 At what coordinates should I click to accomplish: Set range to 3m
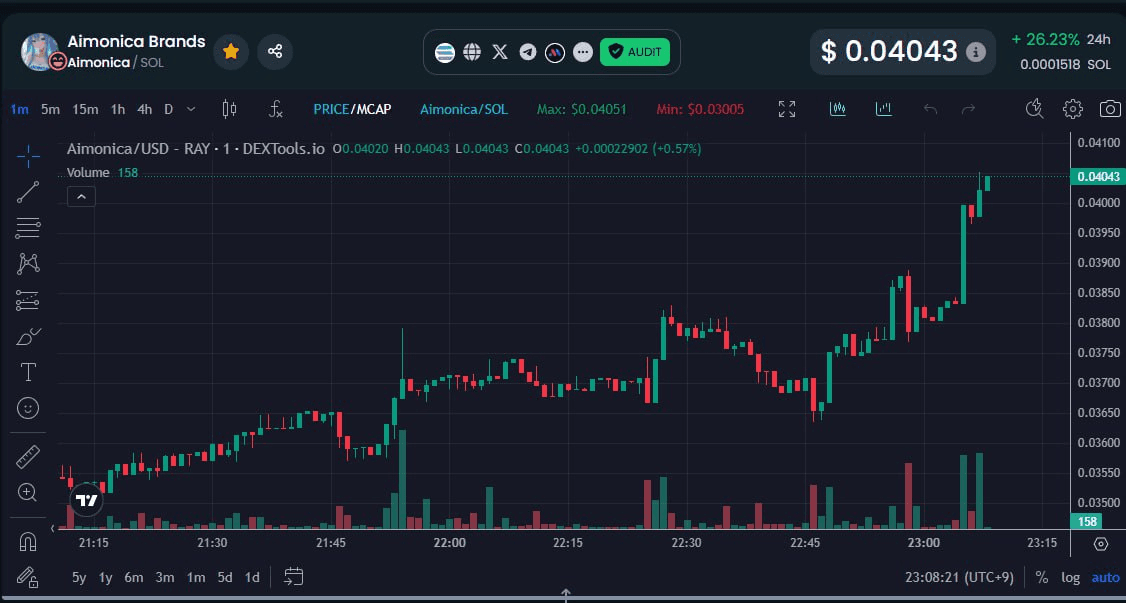click(165, 577)
